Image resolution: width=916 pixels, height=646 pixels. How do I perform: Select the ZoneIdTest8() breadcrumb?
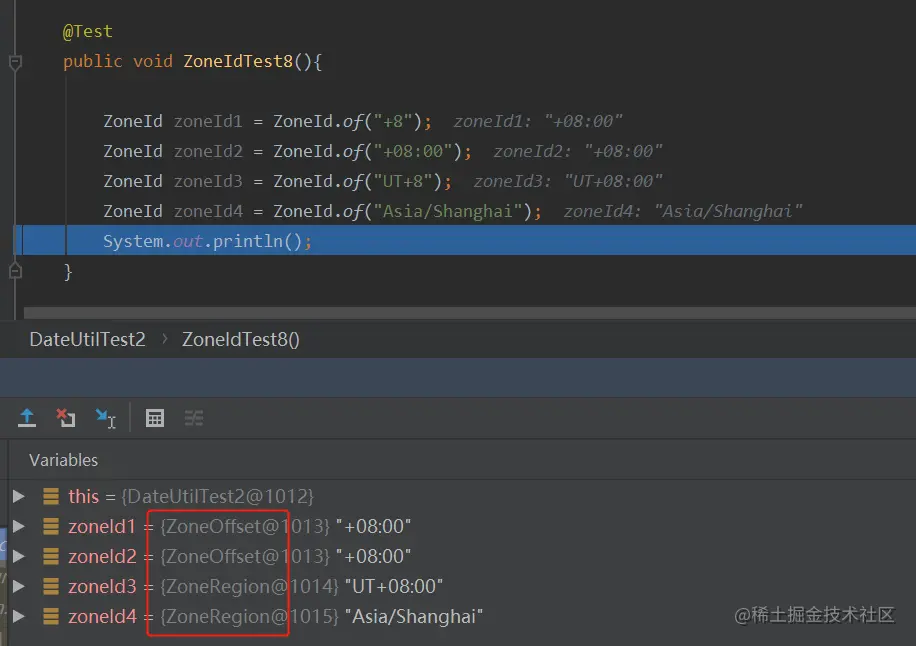[241, 339]
